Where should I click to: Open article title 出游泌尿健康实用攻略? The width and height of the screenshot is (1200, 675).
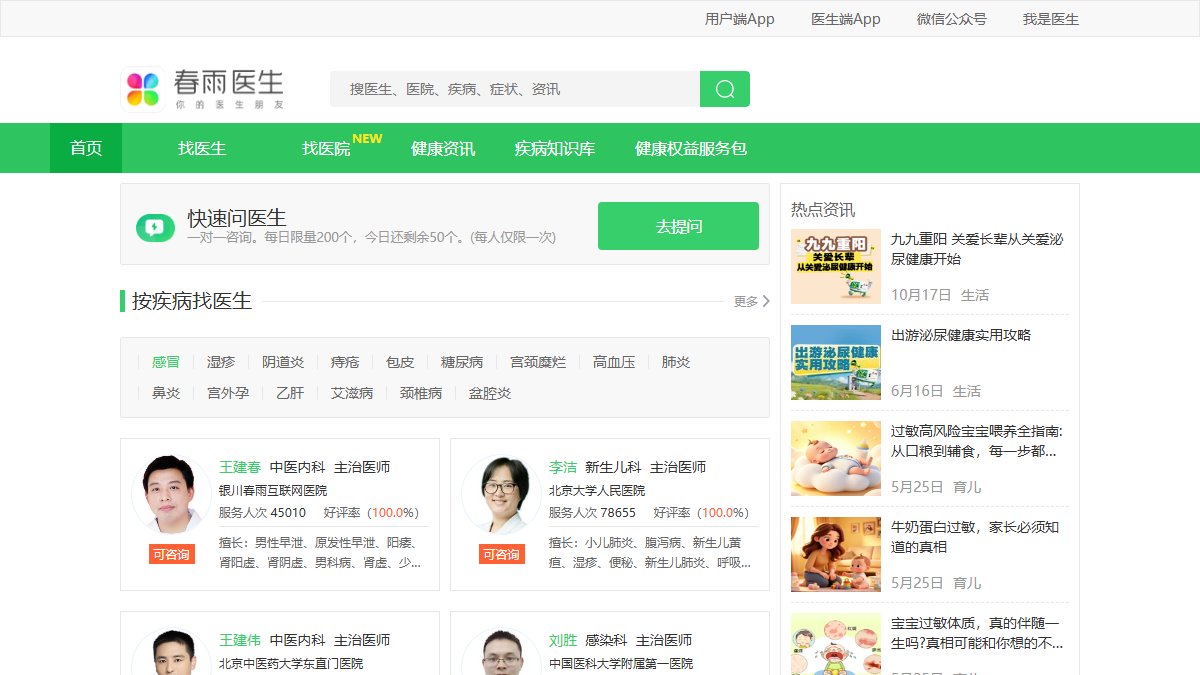(961, 335)
